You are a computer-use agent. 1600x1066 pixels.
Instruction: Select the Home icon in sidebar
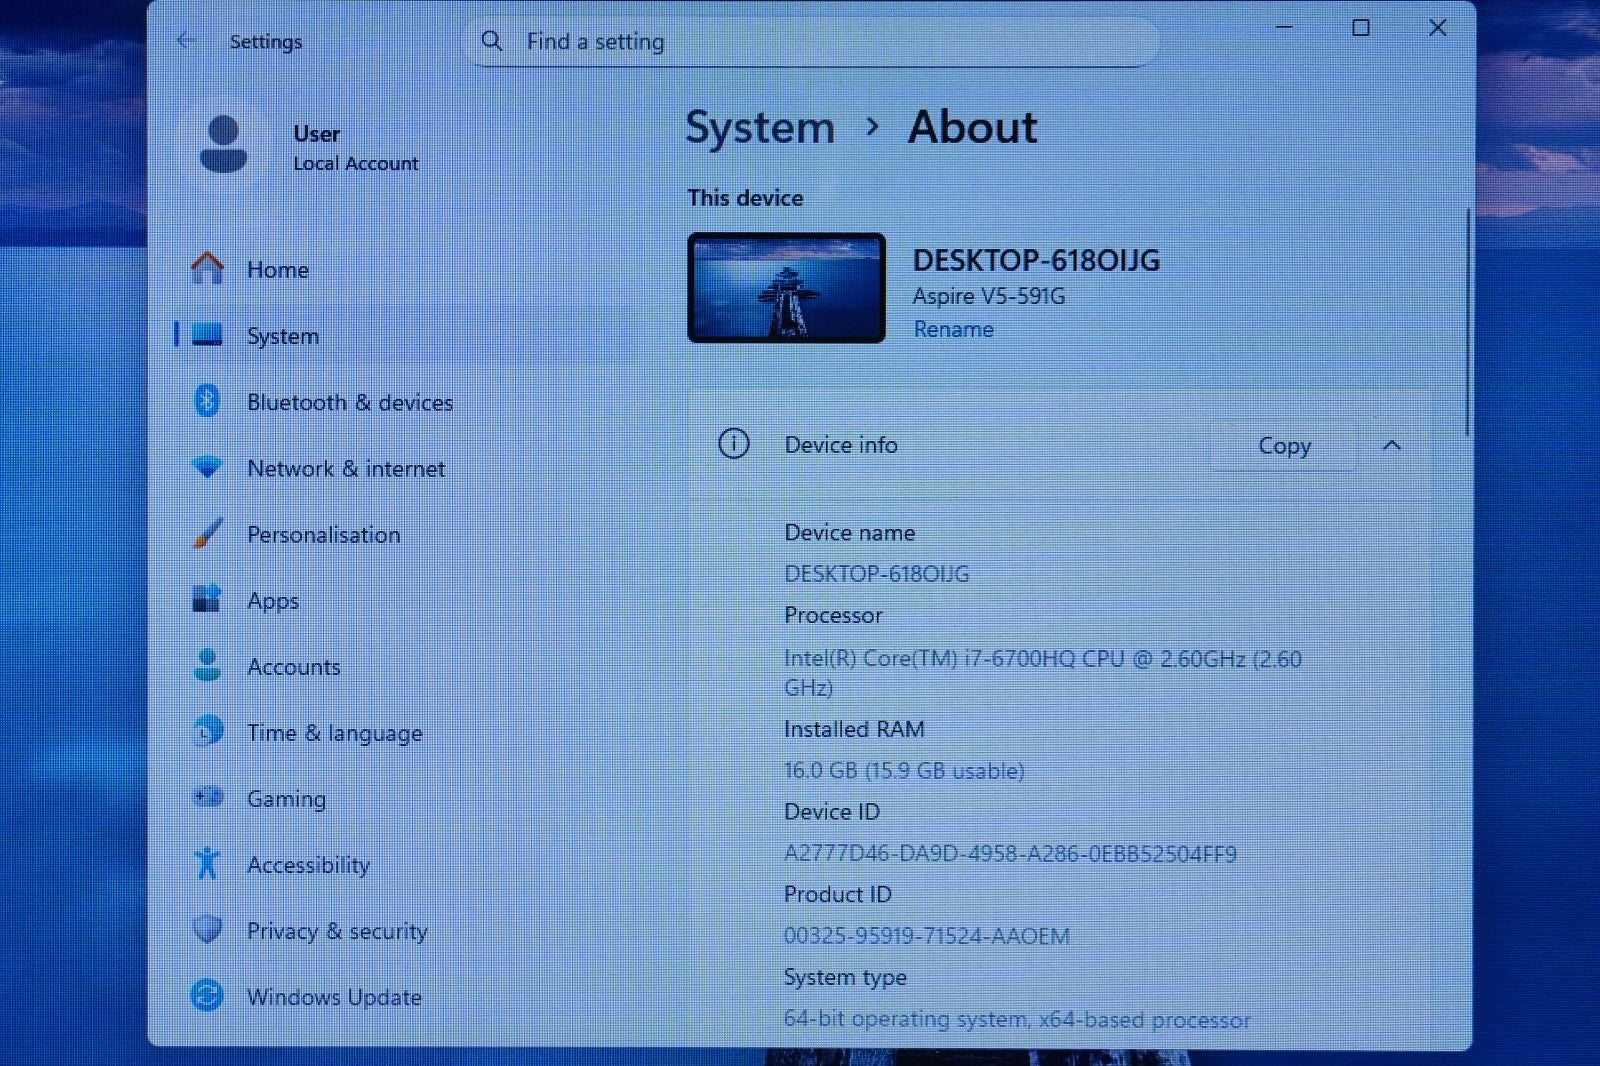point(207,267)
